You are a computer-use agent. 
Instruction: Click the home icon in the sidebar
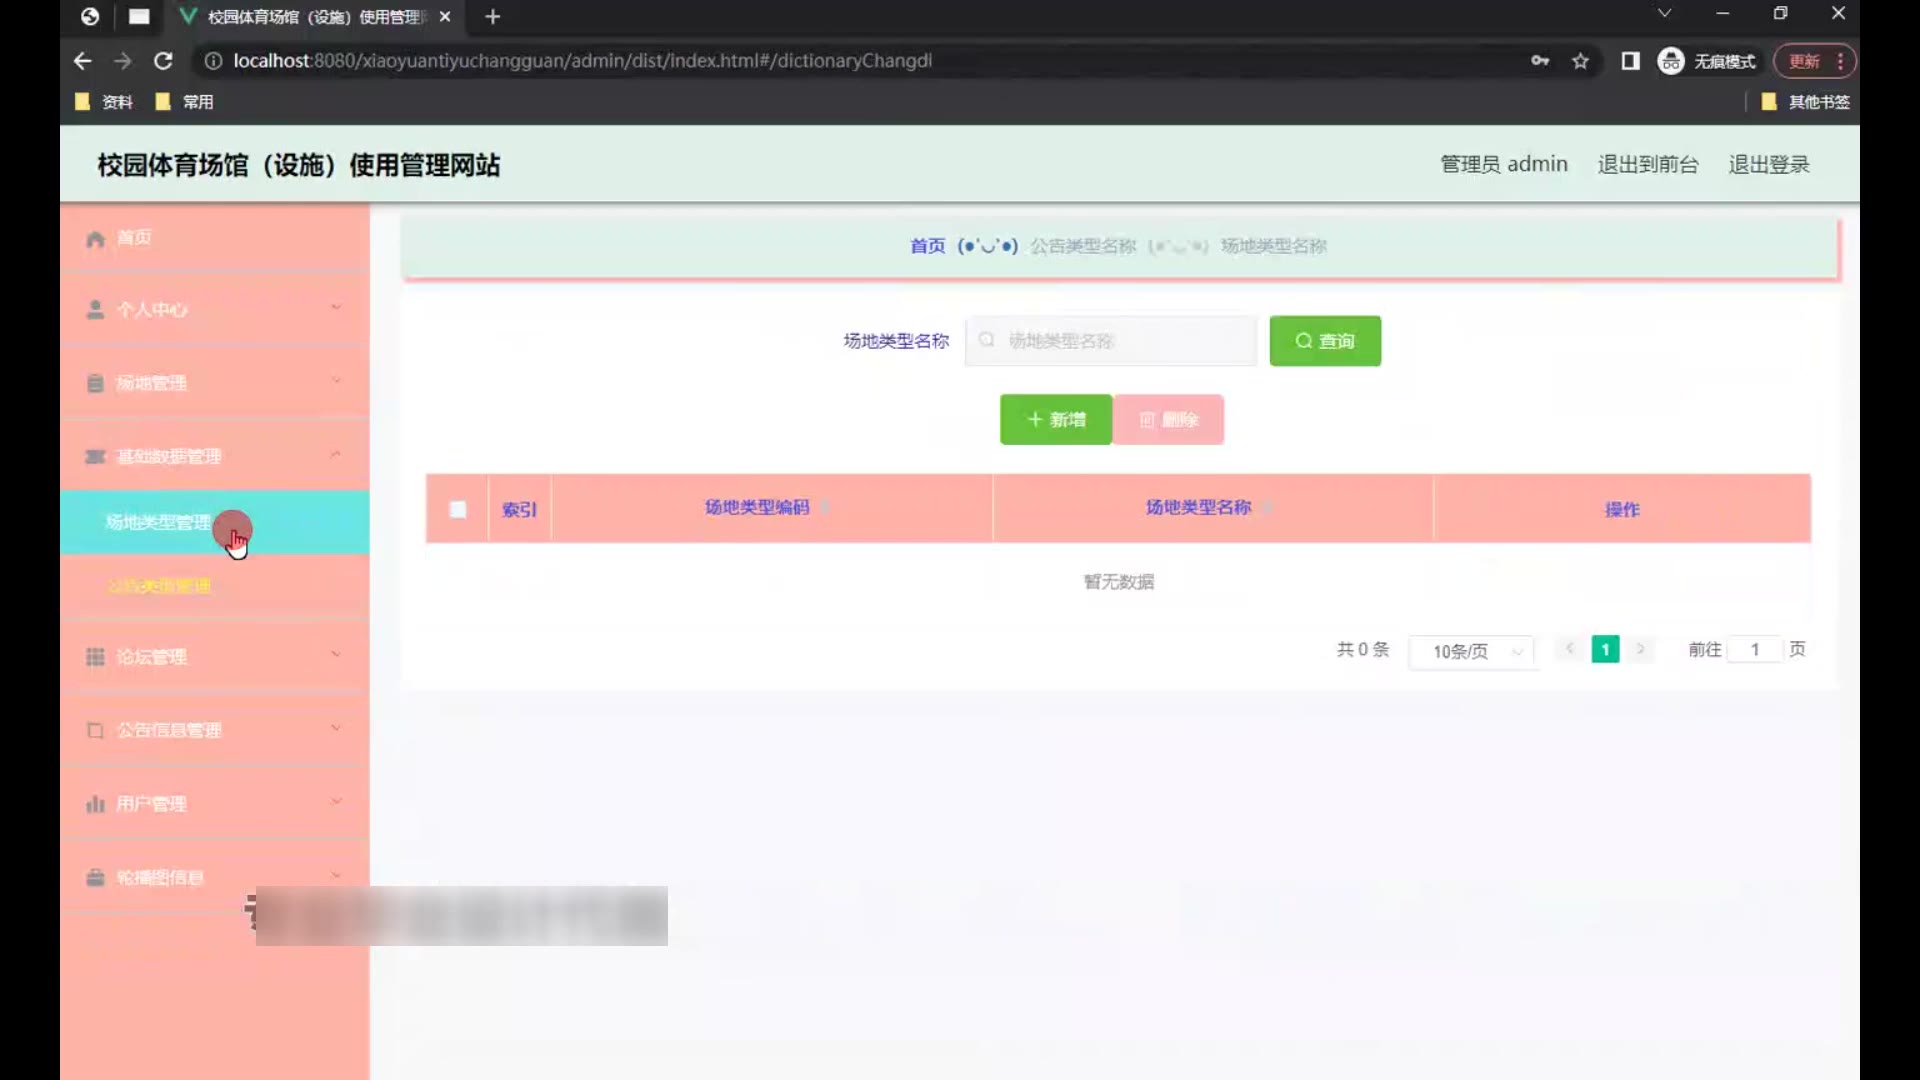point(95,239)
